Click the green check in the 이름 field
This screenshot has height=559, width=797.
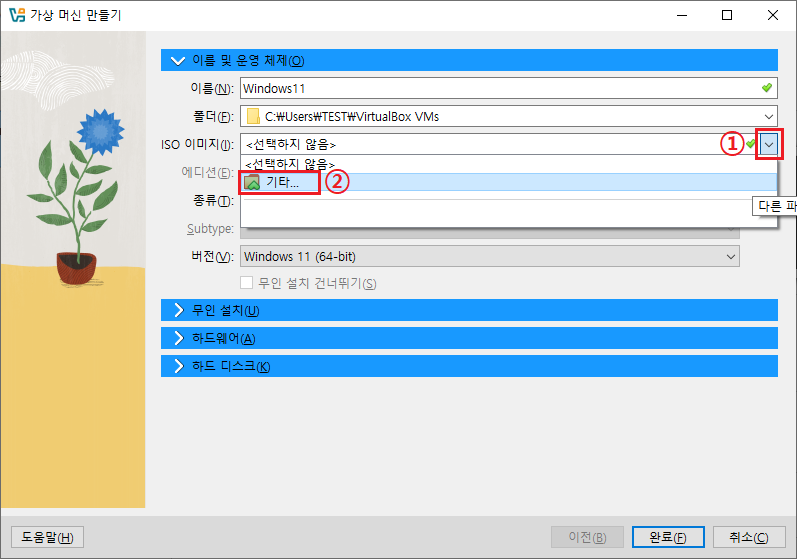point(767,88)
